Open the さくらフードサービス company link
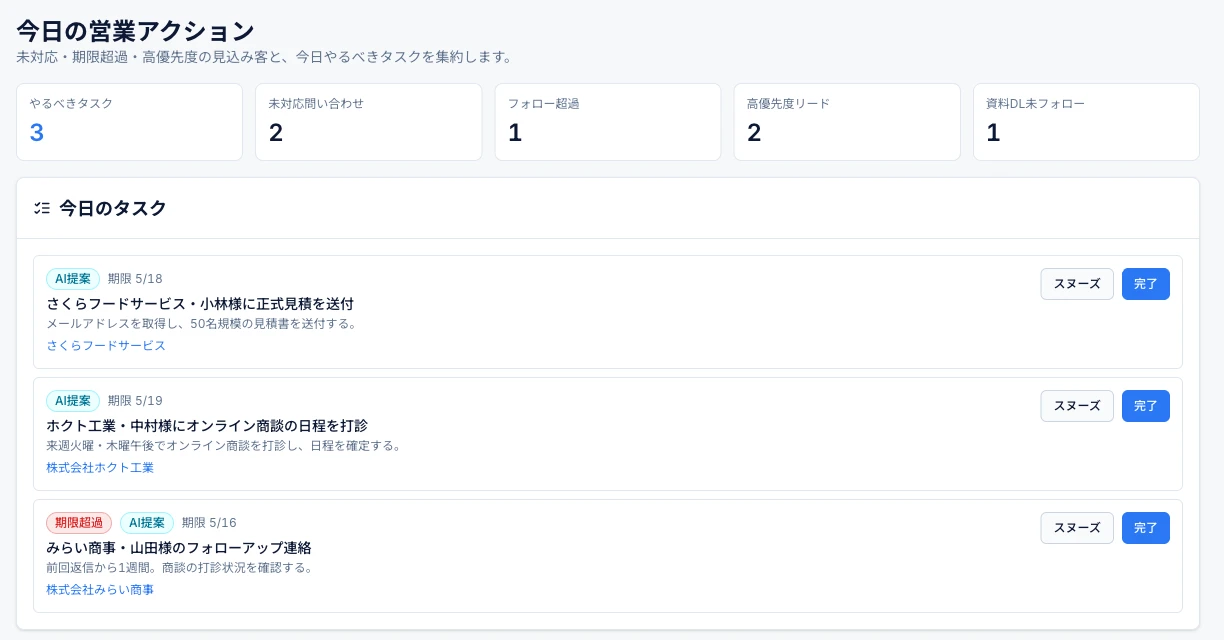Image resolution: width=1224 pixels, height=640 pixels. click(106, 345)
